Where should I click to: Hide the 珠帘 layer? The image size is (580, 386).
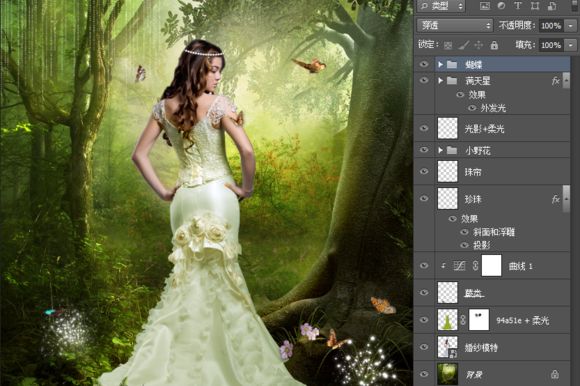[424, 172]
